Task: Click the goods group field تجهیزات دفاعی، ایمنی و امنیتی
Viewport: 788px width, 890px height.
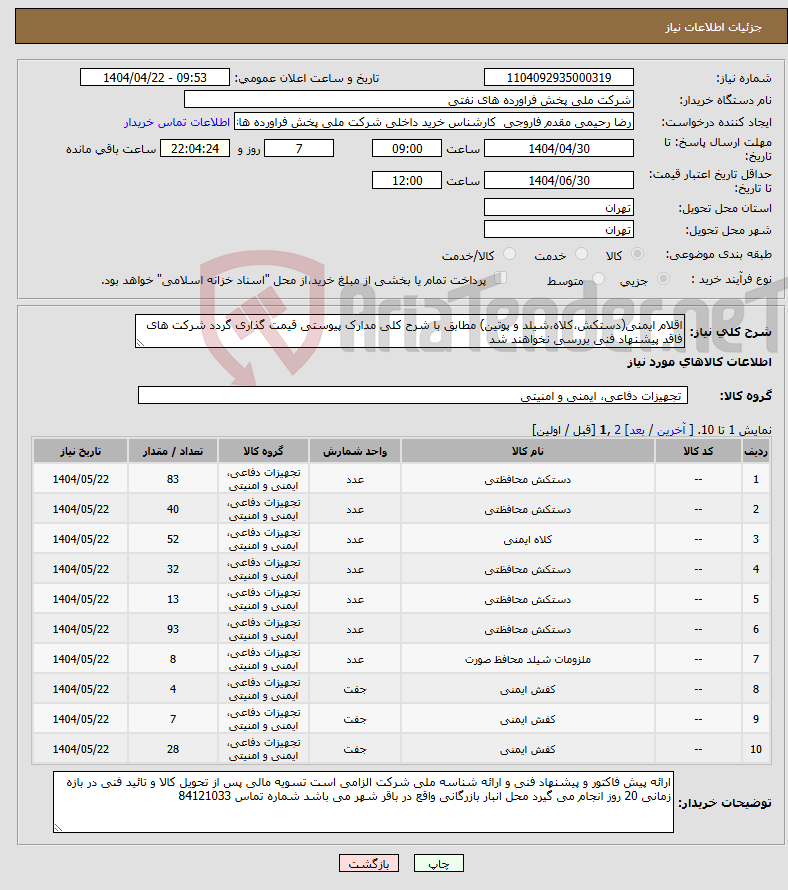Action: coord(413,396)
